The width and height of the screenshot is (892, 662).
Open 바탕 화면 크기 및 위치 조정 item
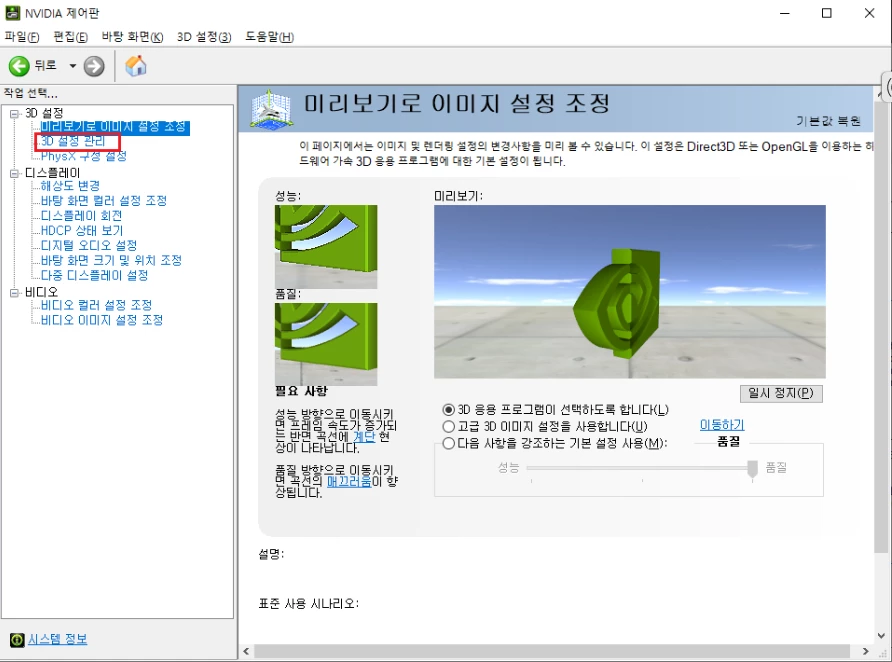coord(111,260)
